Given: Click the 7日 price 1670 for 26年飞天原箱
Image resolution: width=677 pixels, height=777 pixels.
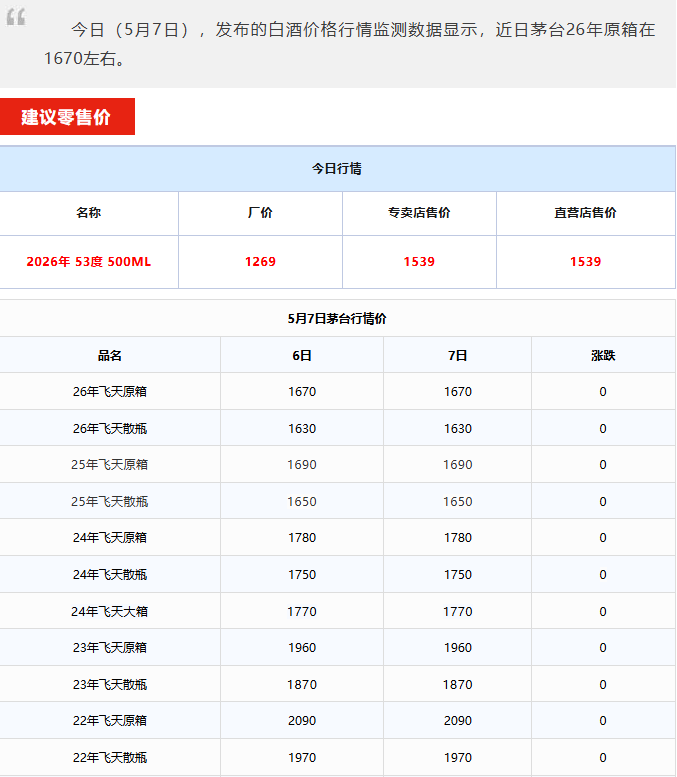Looking at the screenshot, I should pos(457,391).
